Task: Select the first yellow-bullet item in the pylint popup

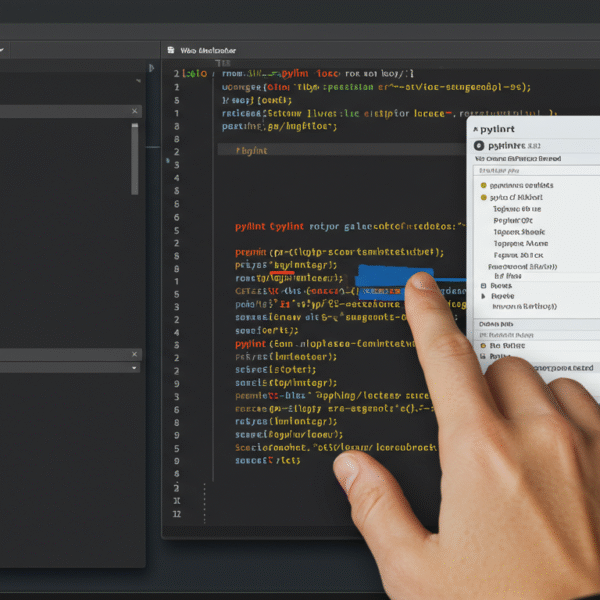Action: tap(484, 185)
